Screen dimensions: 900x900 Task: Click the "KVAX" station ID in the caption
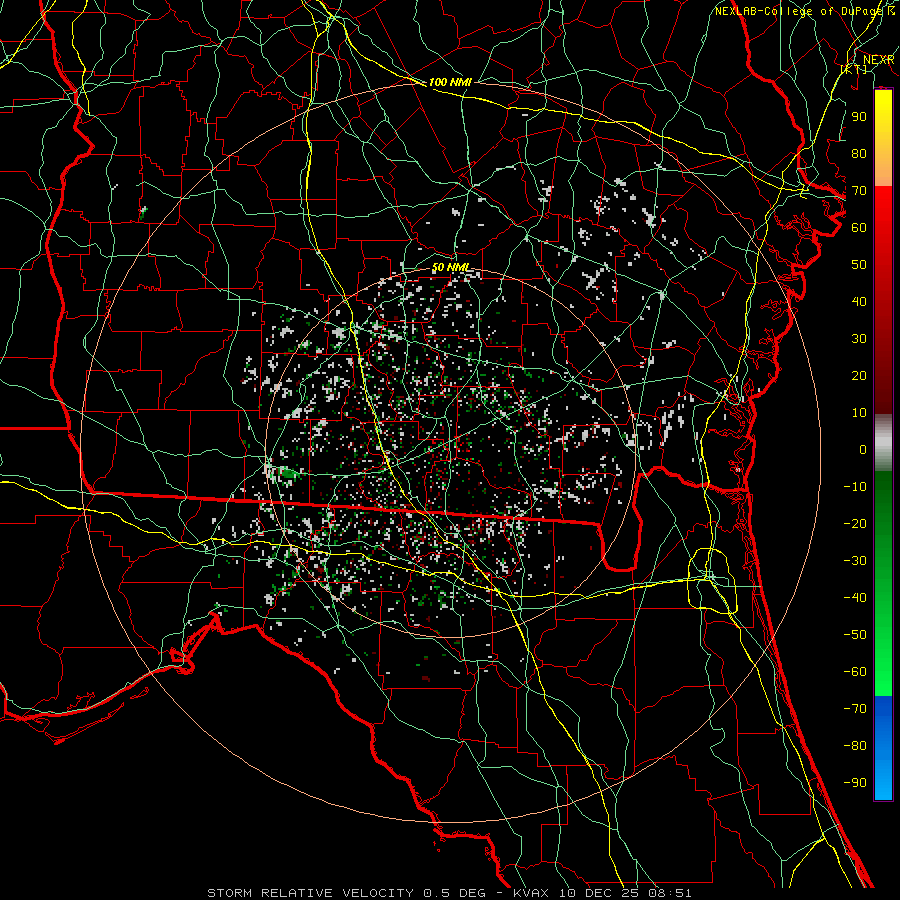[x=530, y=893]
